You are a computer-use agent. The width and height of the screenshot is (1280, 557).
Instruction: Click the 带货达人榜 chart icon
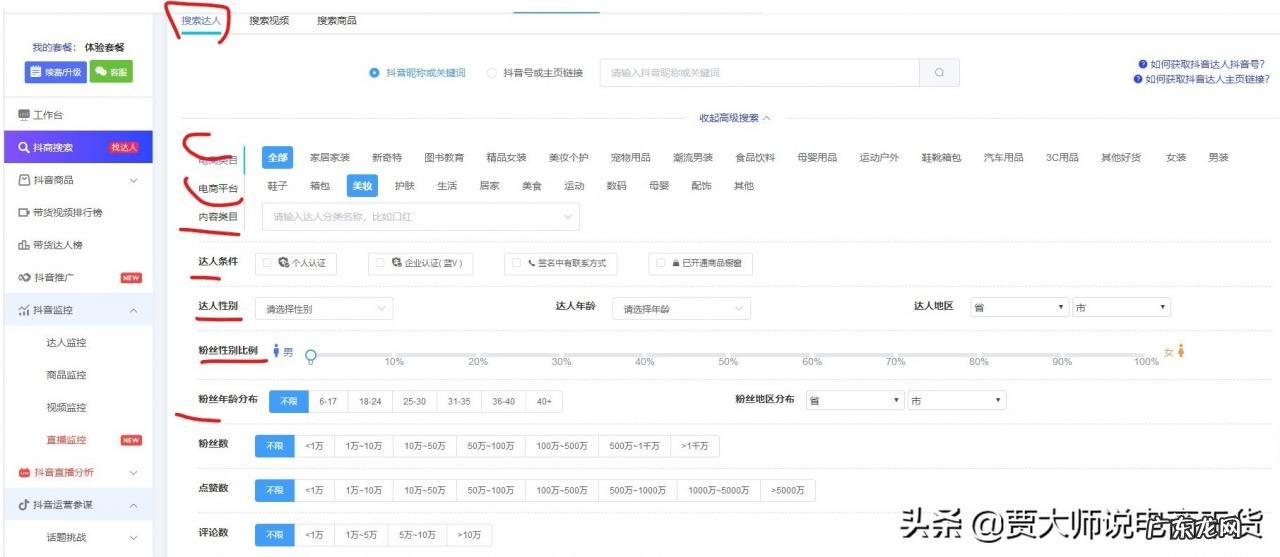(24, 245)
